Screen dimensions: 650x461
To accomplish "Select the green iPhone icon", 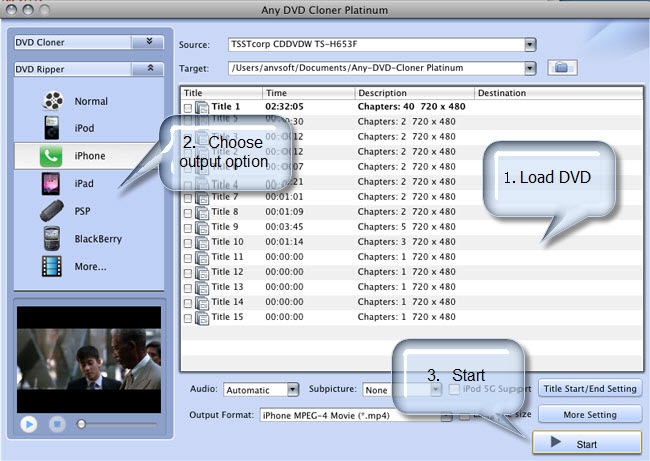I will [51, 156].
